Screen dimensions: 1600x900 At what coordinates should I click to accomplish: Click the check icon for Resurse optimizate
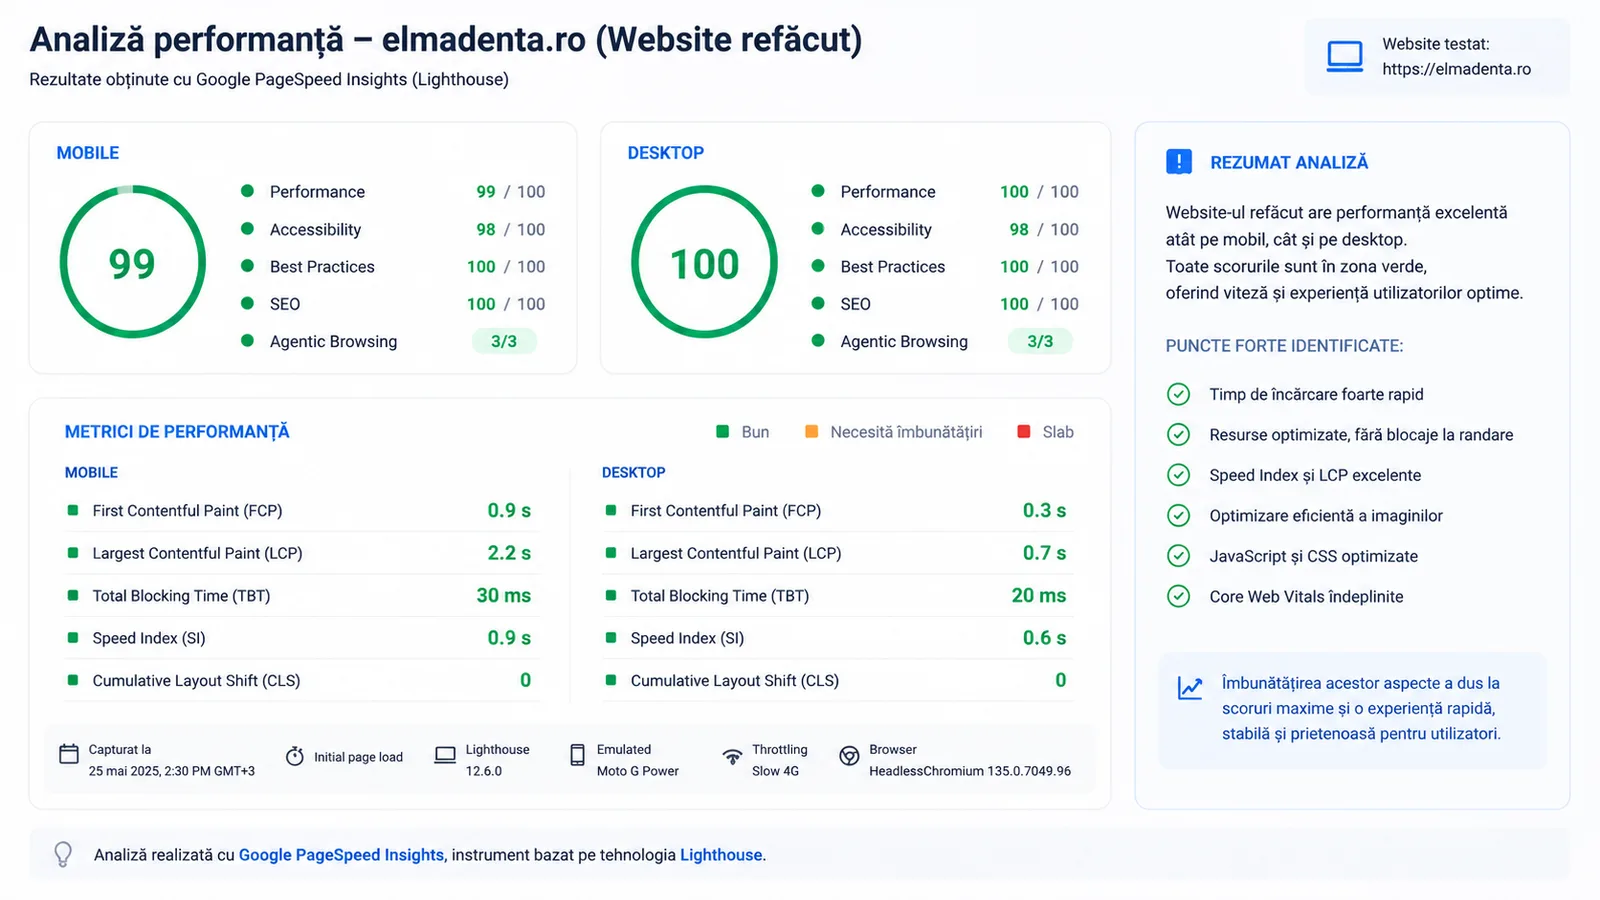(x=1179, y=434)
